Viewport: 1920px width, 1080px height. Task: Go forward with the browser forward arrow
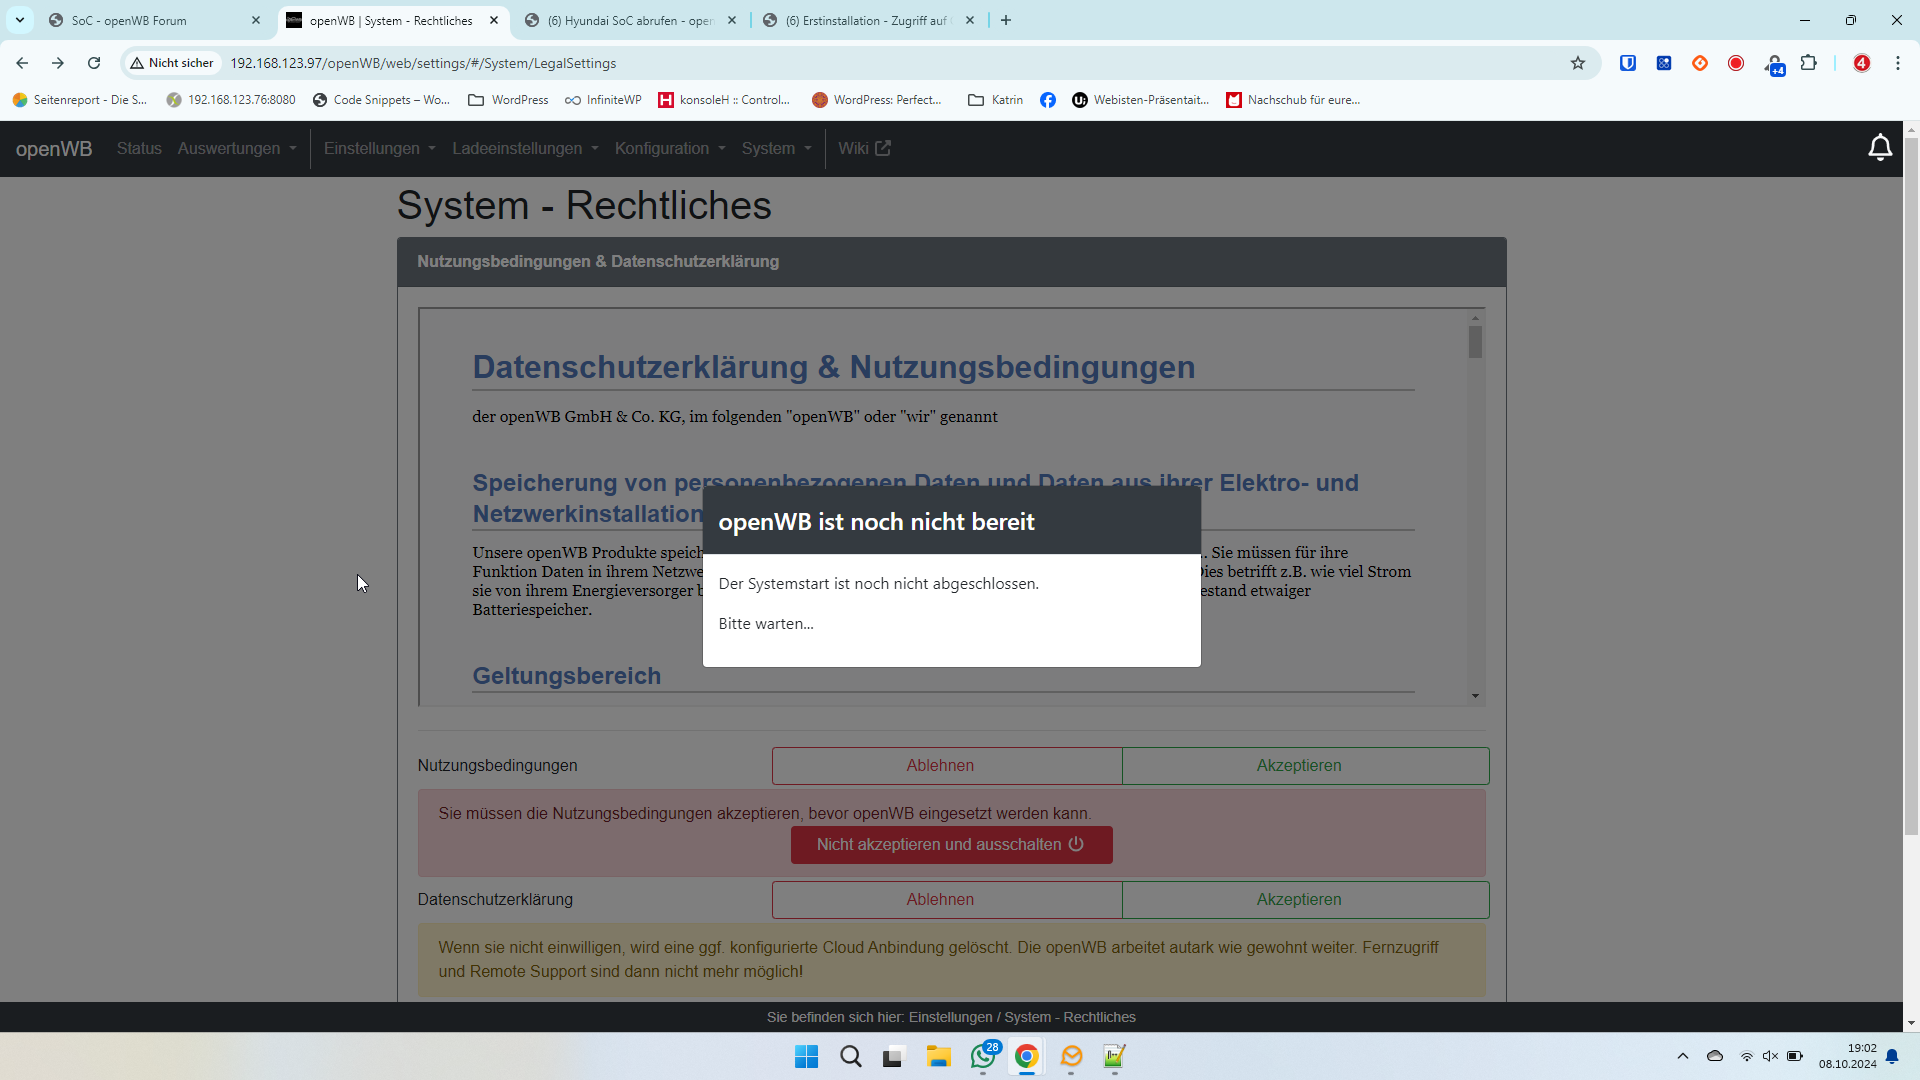[x=58, y=63]
